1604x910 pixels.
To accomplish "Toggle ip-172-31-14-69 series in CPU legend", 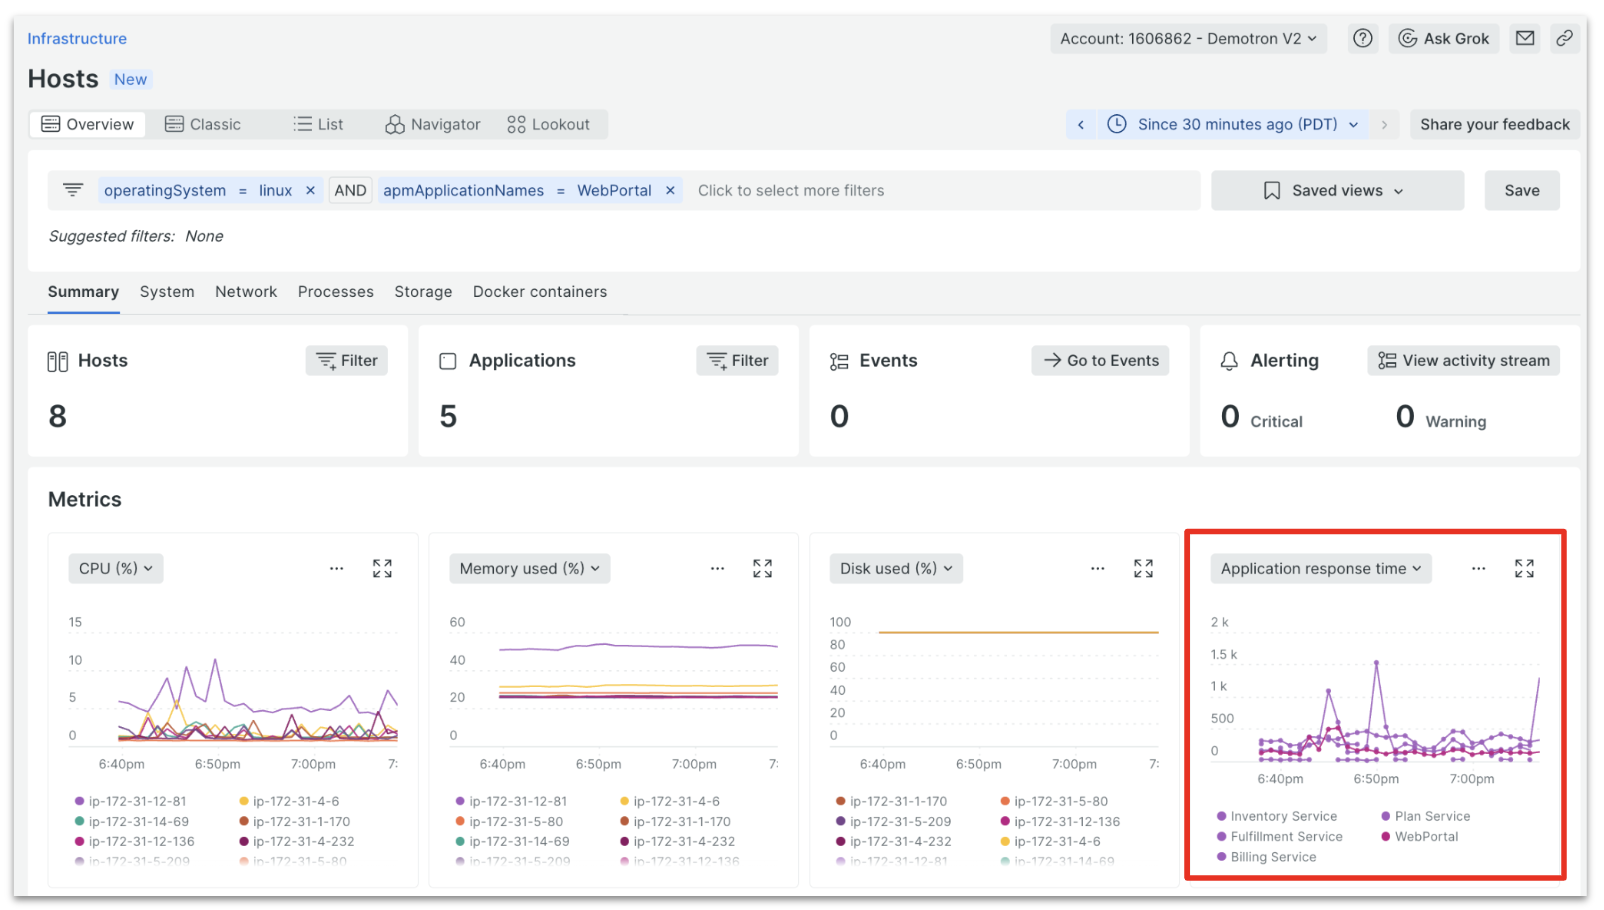I will tap(131, 821).
